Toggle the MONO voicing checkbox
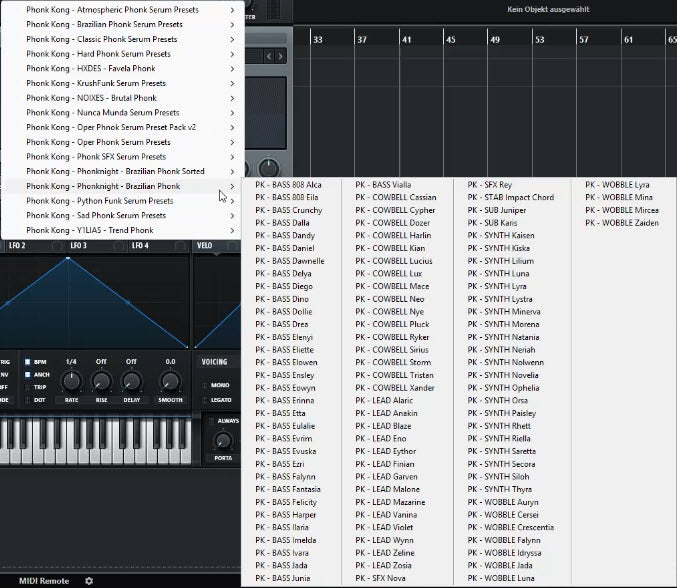This screenshot has width=677, height=588. (206, 384)
